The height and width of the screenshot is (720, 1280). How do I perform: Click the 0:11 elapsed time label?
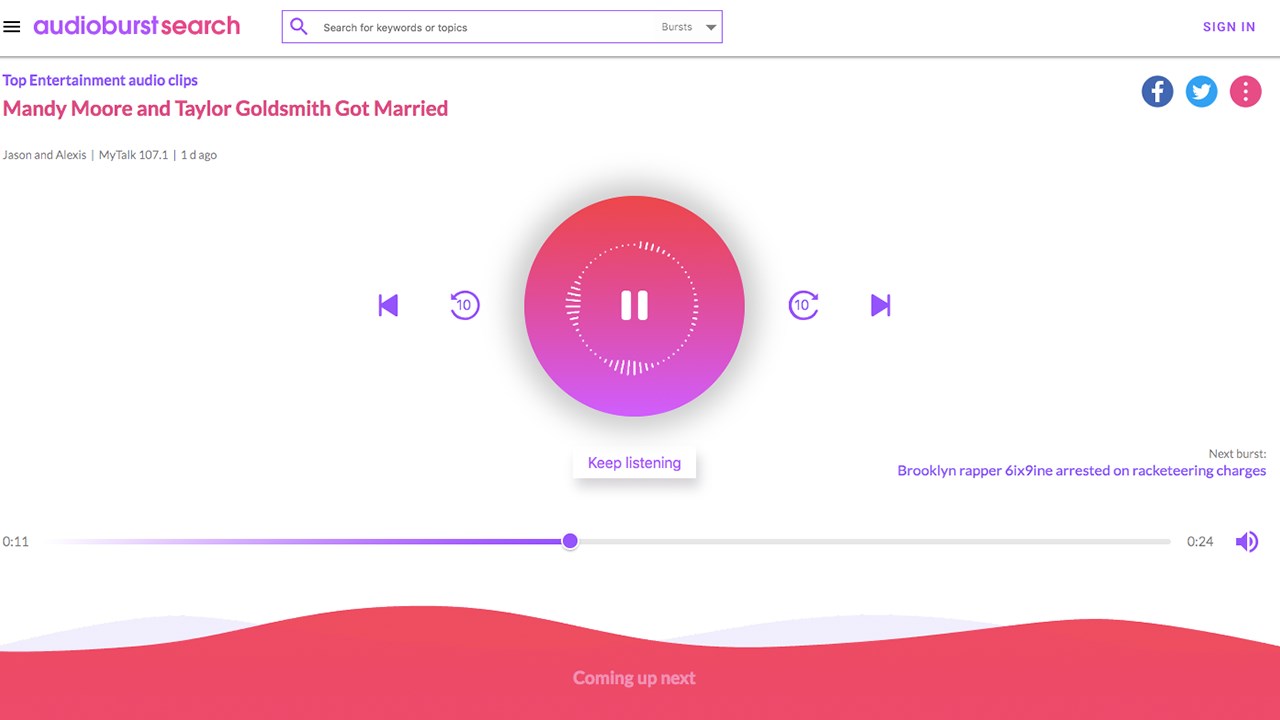[15, 542]
